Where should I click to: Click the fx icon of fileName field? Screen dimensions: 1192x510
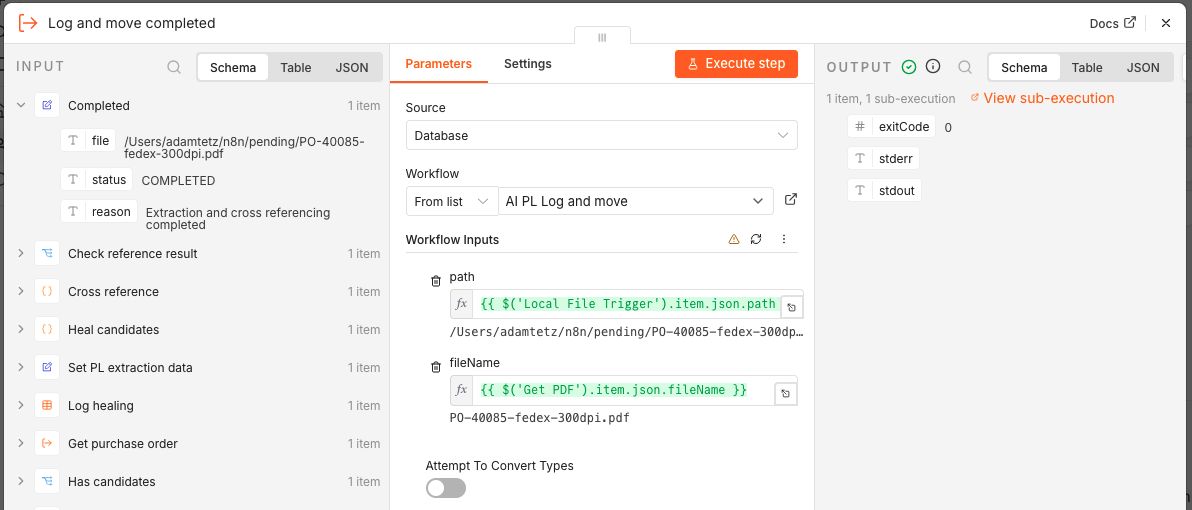pyautogui.click(x=461, y=390)
